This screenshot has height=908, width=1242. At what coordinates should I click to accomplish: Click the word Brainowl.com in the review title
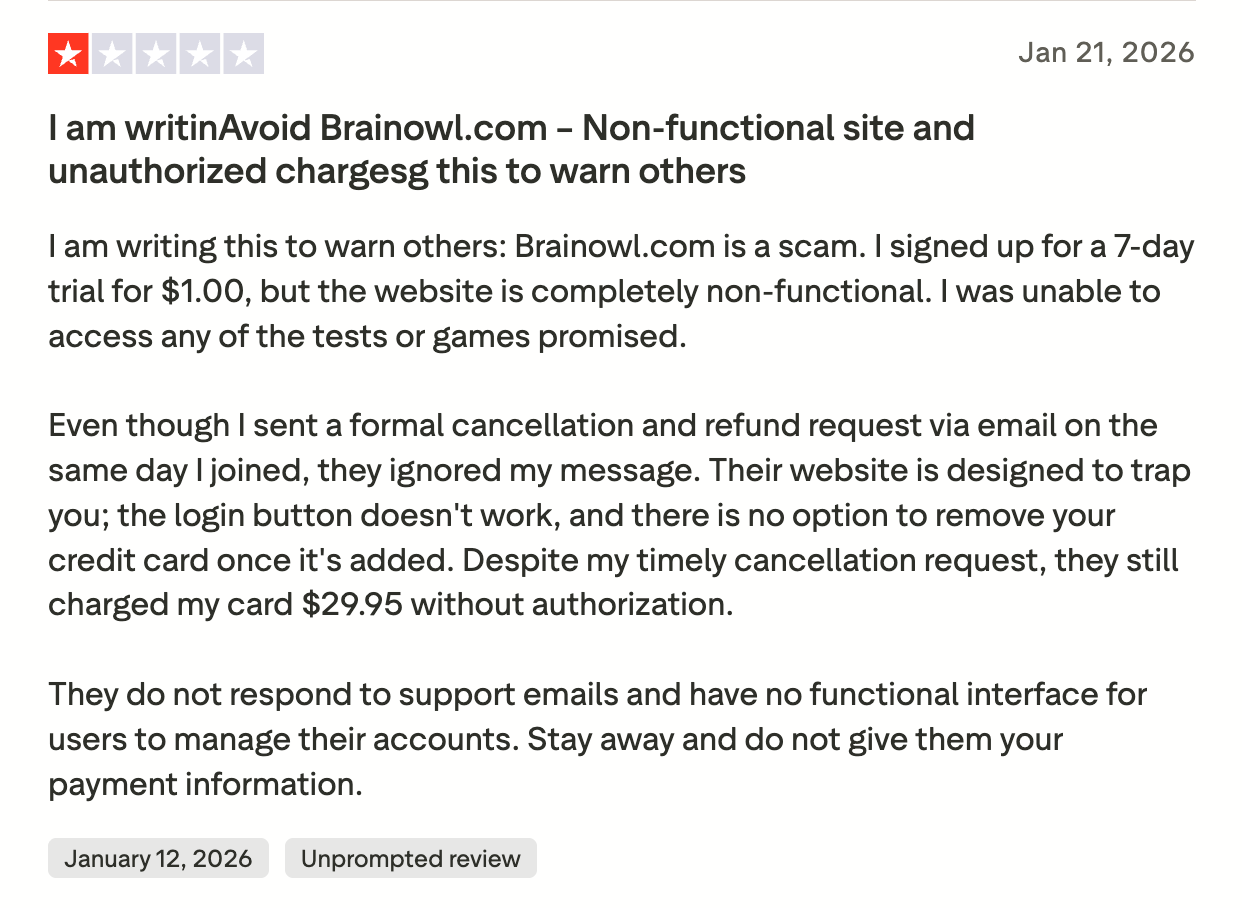coord(433,128)
